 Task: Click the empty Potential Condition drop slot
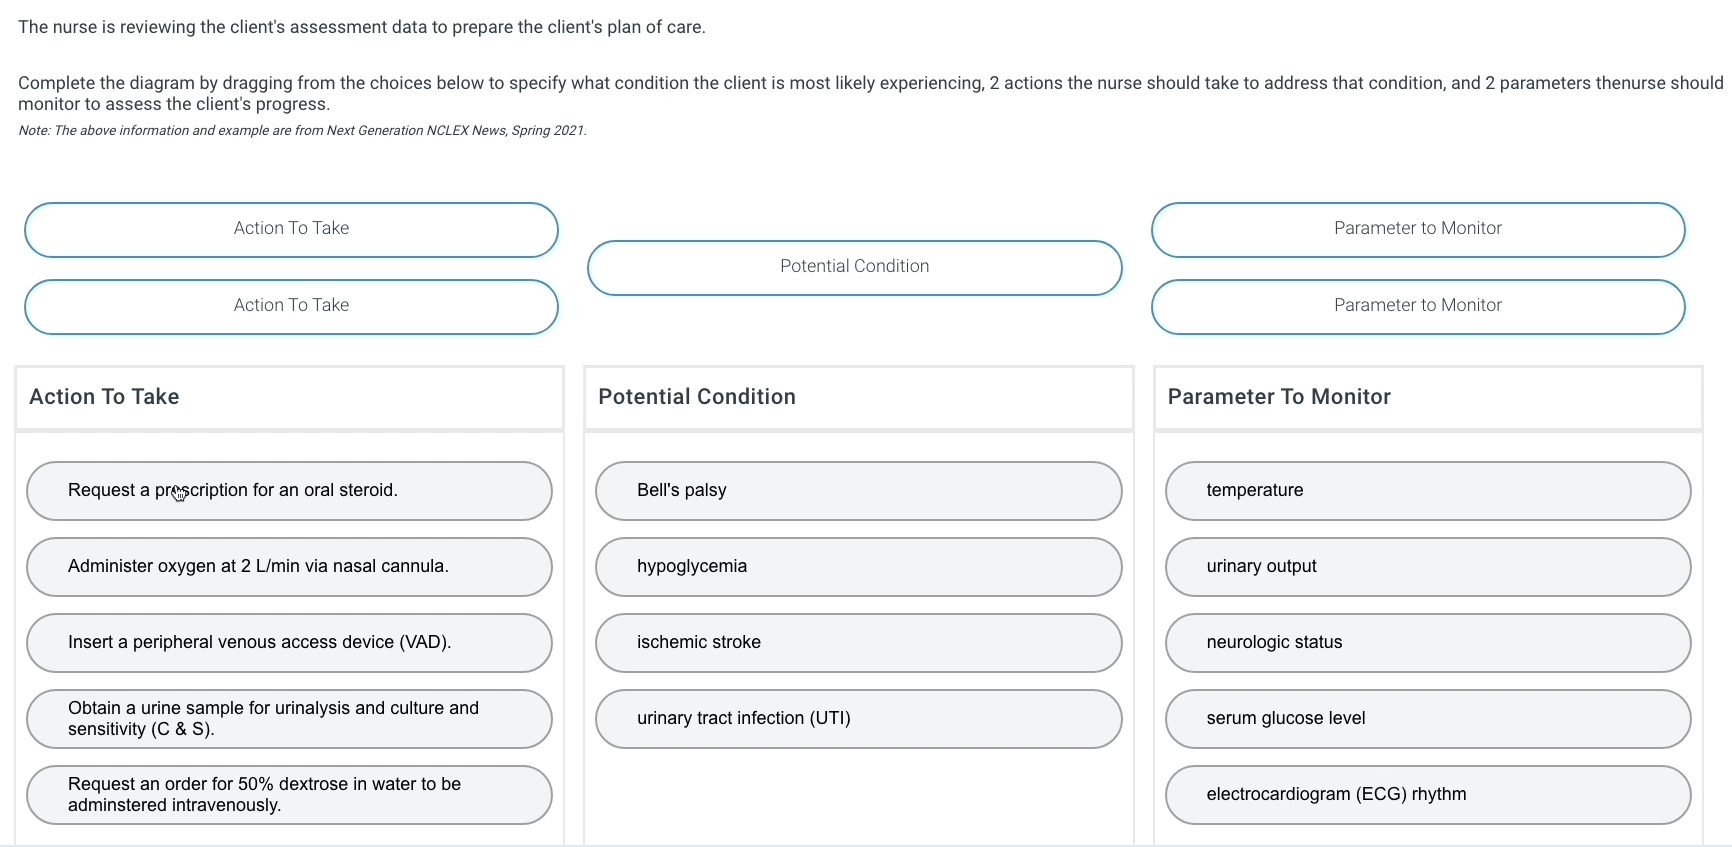[x=855, y=266]
